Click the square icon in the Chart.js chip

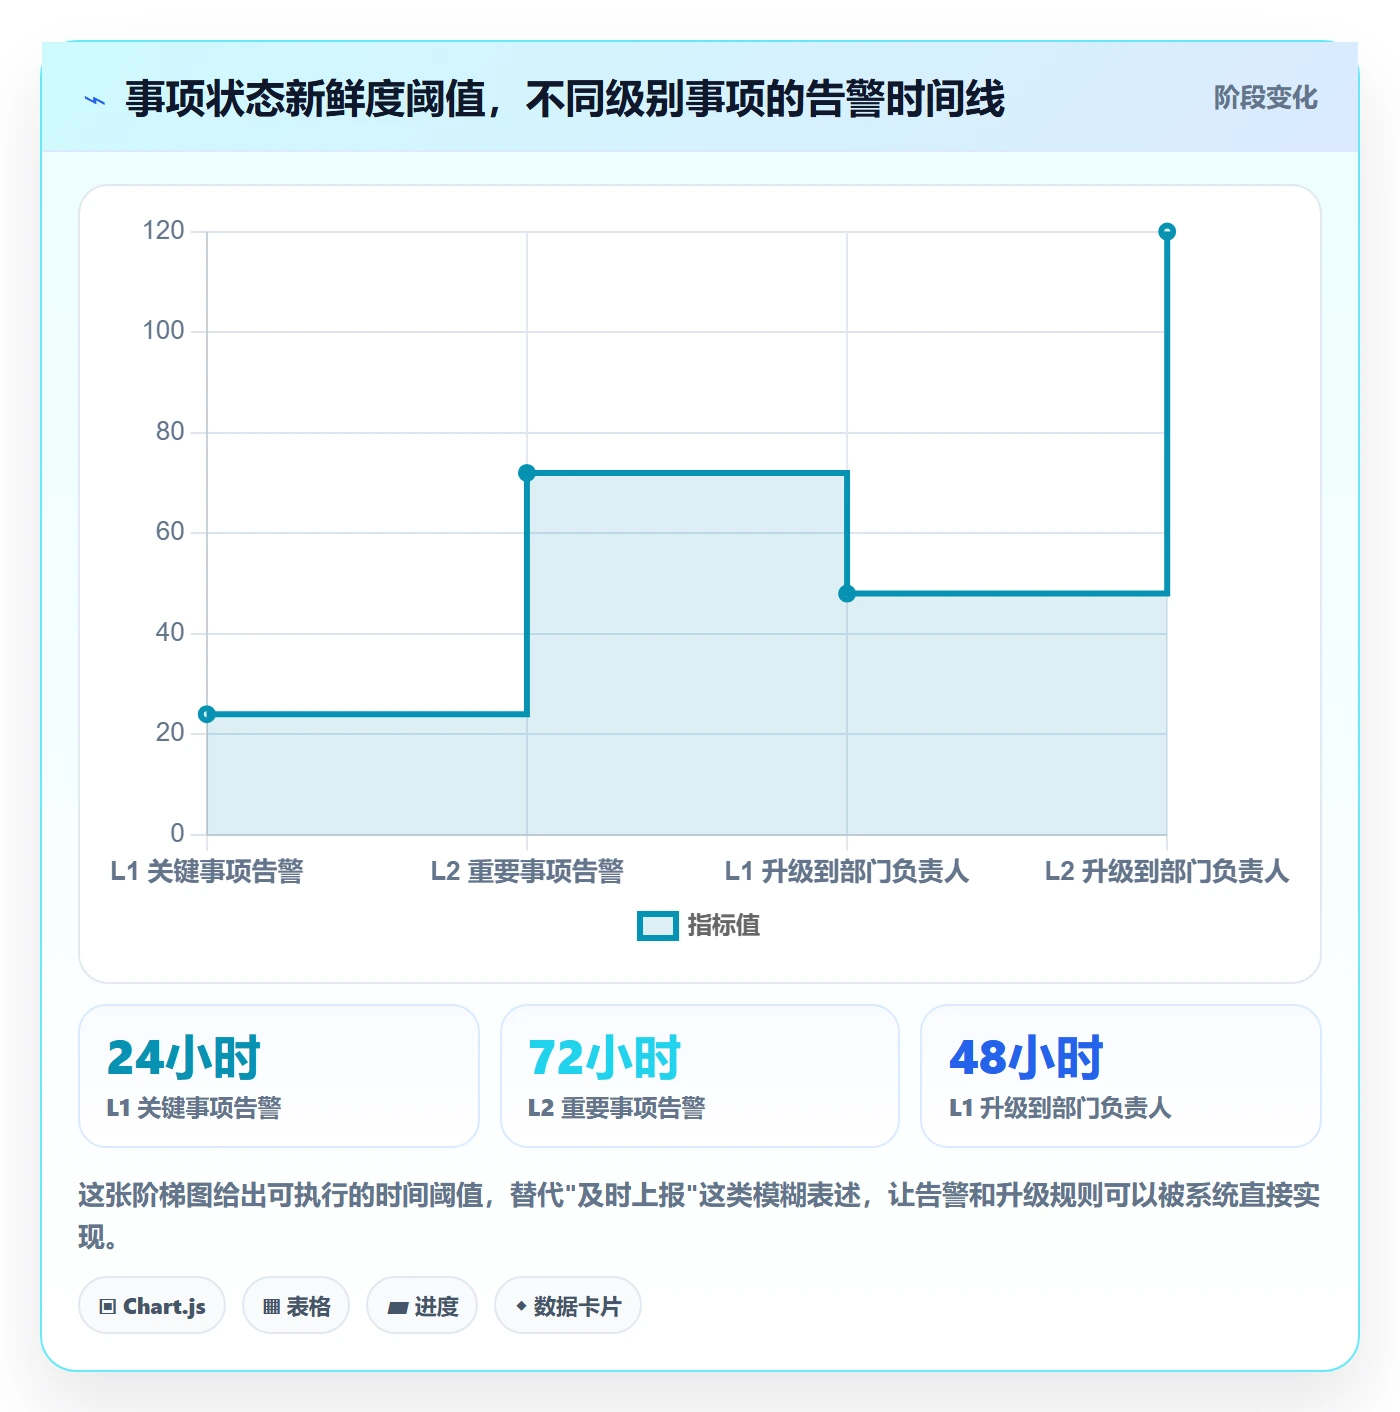pos(108,1307)
